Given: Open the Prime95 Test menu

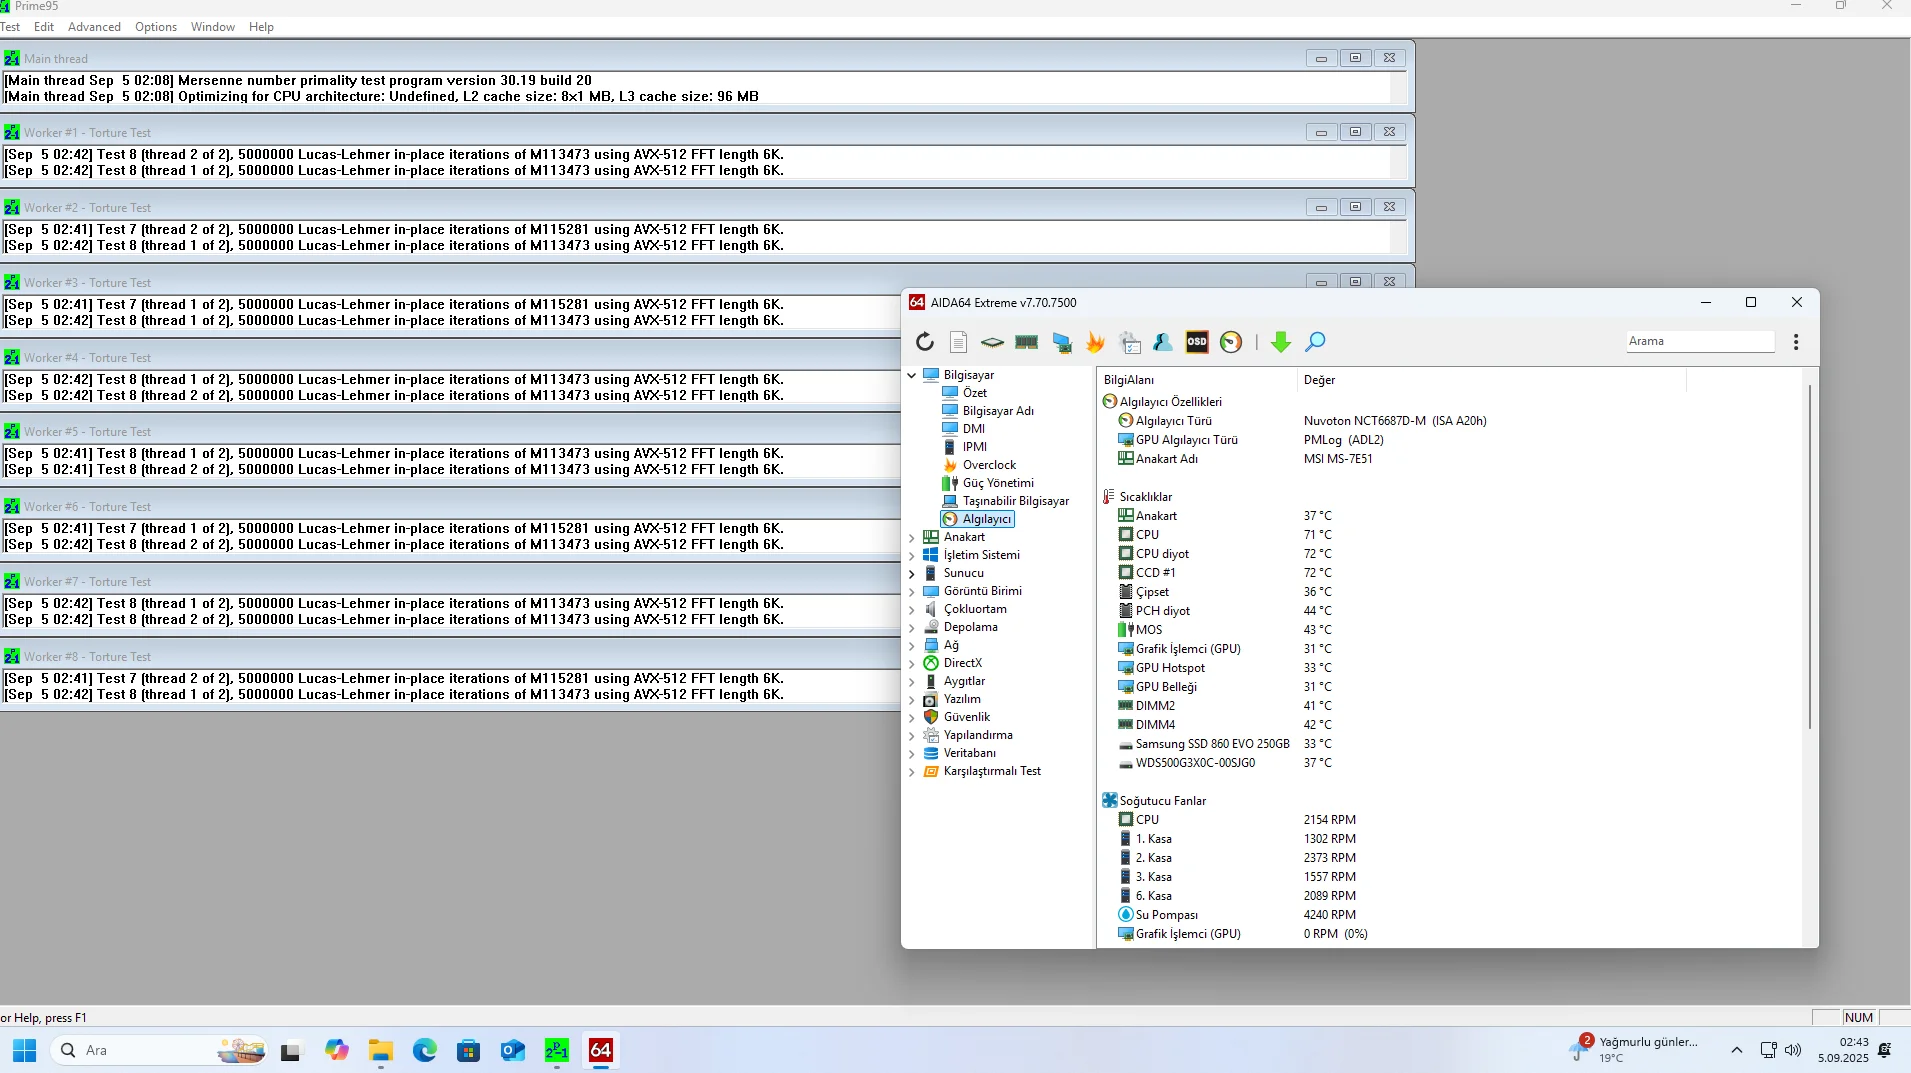Looking at the screenshot, I should tap(10, 27).
